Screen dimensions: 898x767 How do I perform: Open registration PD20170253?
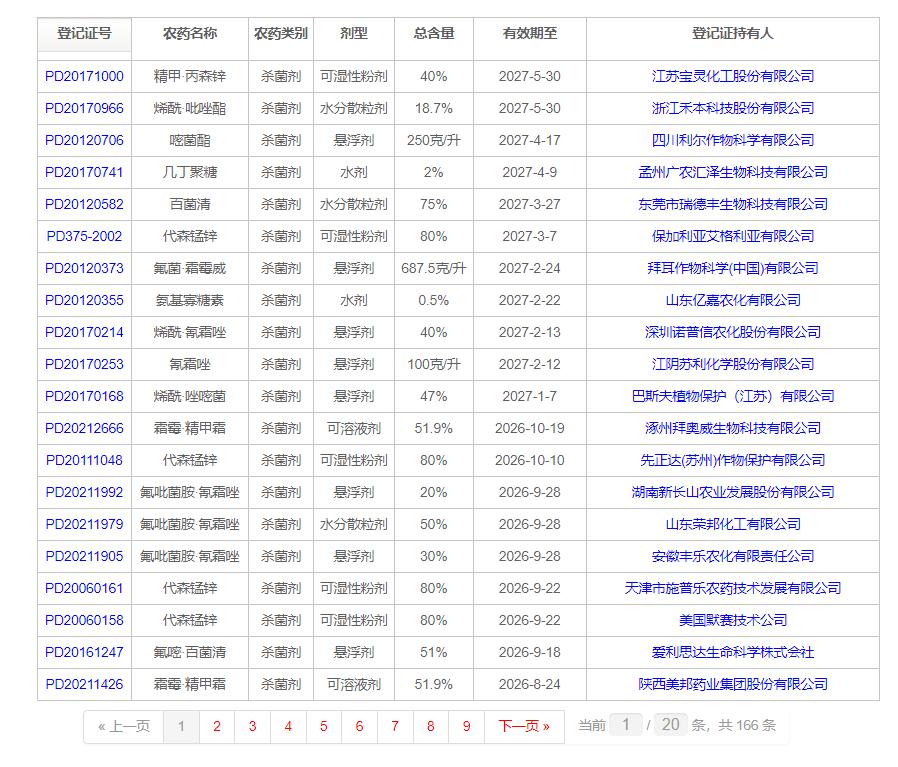coord(84,365)
